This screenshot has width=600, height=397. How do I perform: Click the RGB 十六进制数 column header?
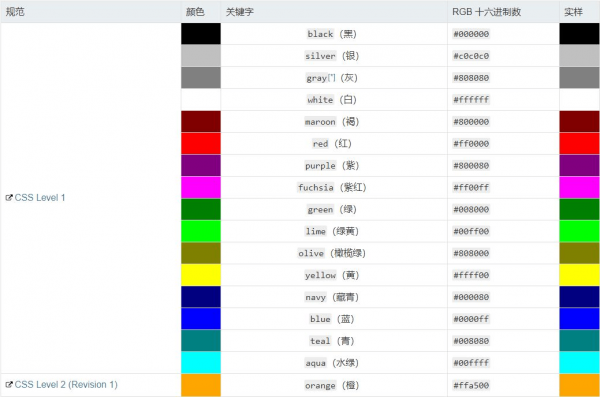486,12
